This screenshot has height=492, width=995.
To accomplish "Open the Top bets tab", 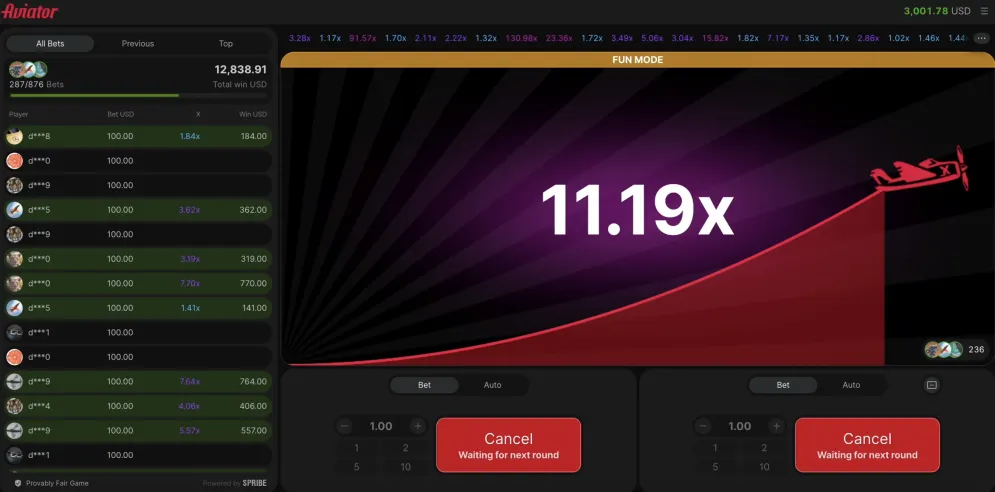I will [x=226, y=44].
